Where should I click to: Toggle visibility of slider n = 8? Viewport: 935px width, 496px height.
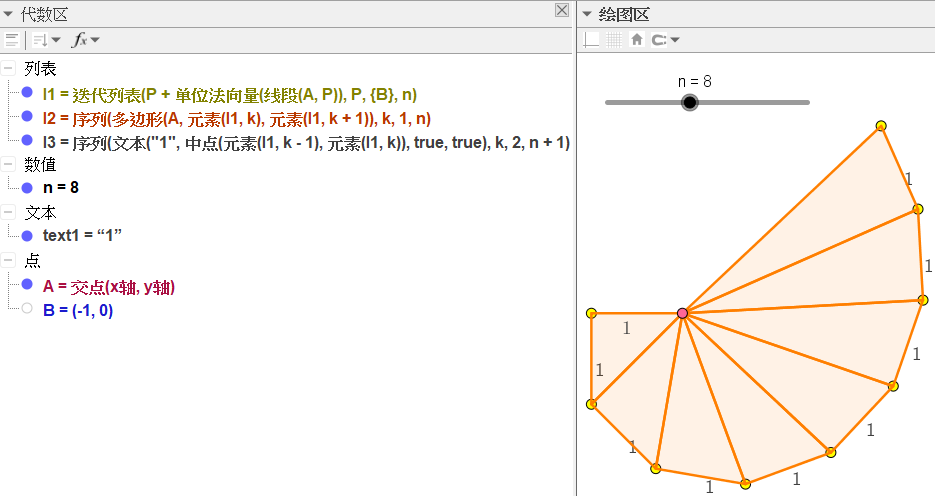(x=27, y=188)
